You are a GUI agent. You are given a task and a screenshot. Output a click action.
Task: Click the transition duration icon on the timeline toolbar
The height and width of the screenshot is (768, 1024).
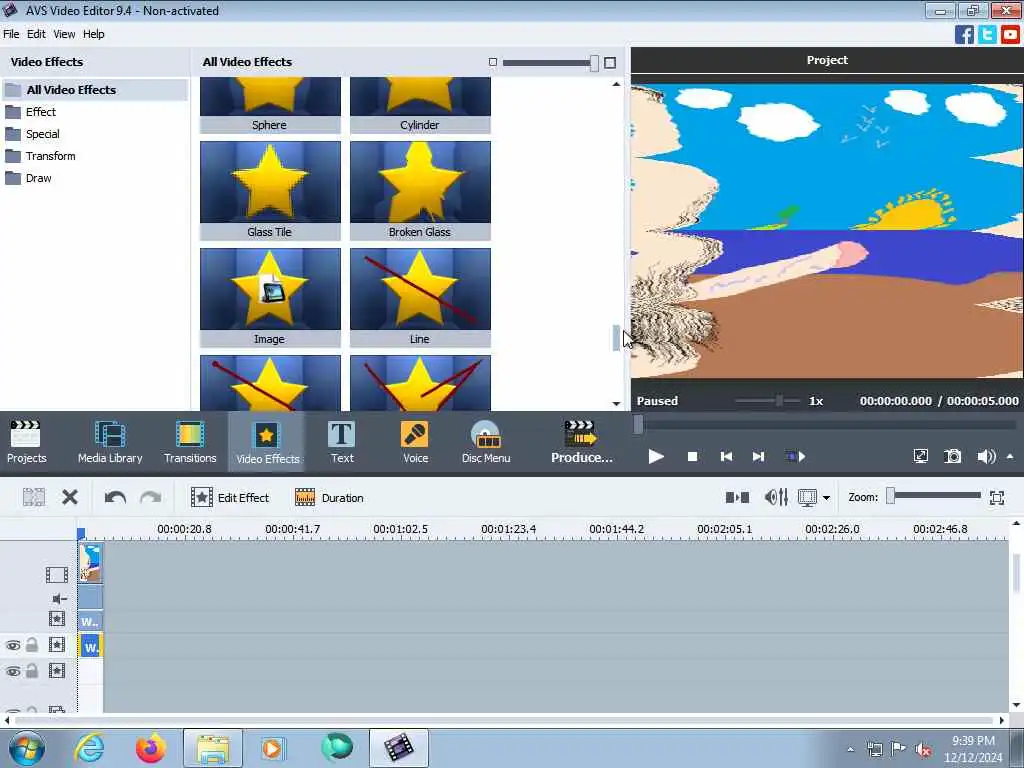coord(737,498)
